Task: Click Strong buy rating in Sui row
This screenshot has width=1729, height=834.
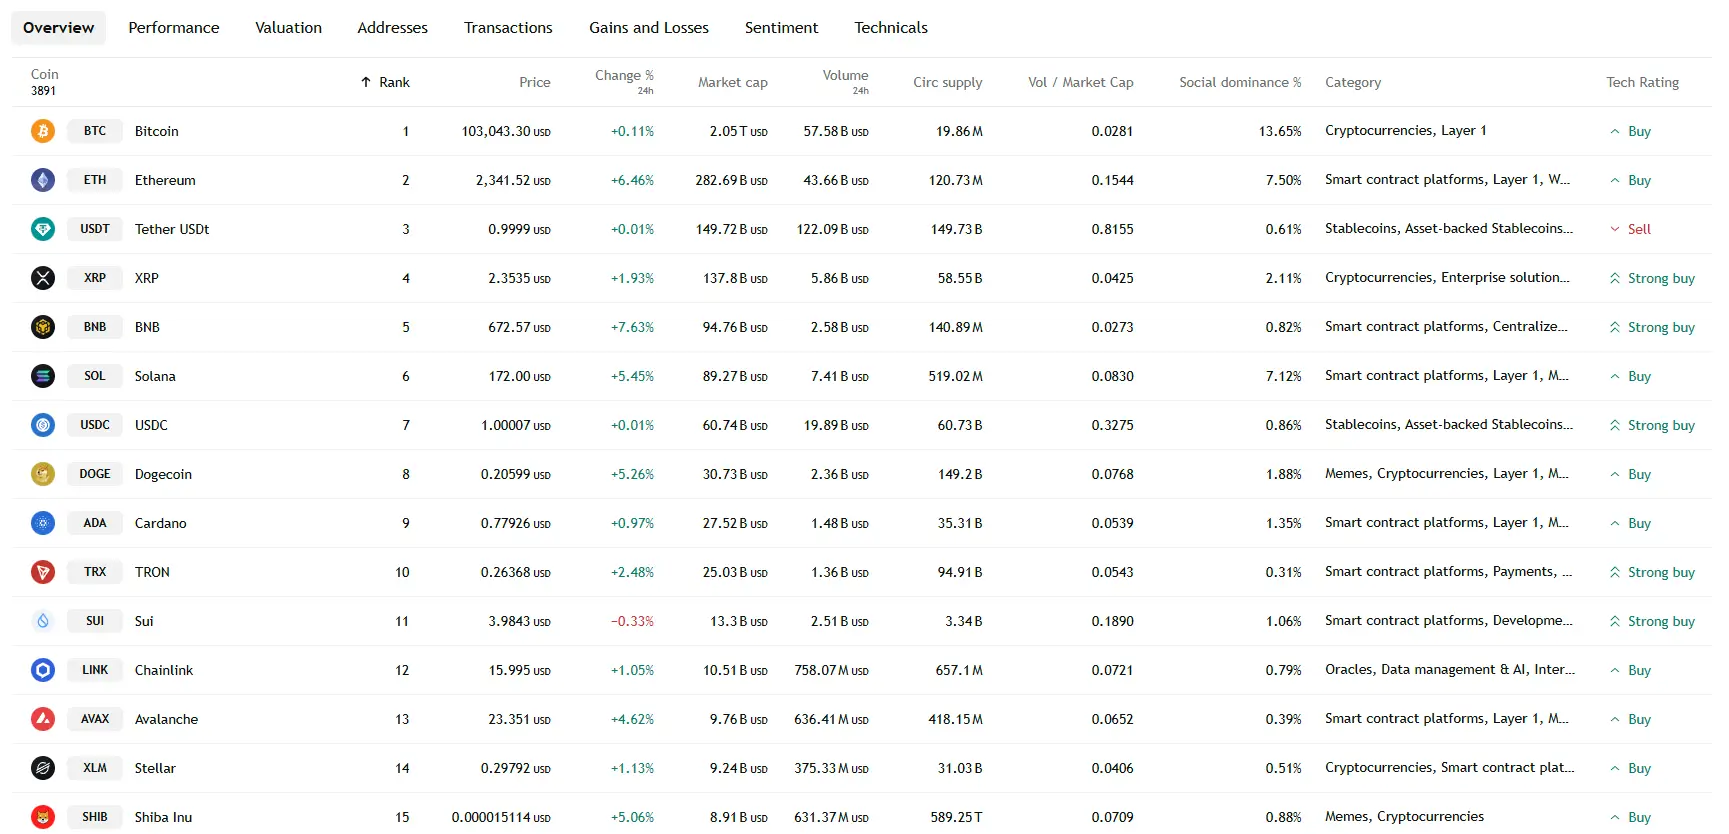Action: (x=1652, y=621)
